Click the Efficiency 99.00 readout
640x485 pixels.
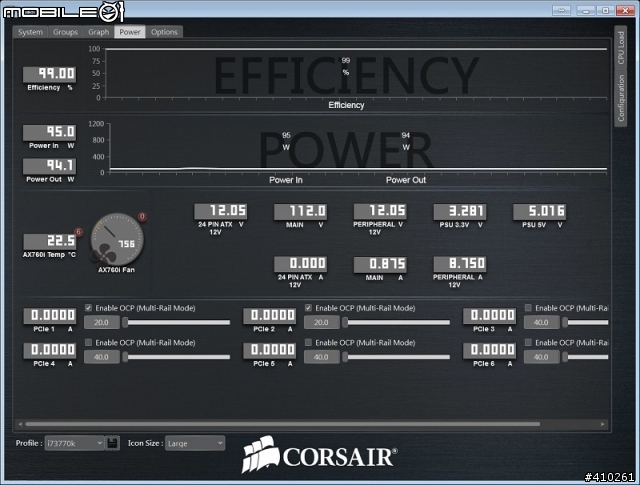tap(49, 74)
